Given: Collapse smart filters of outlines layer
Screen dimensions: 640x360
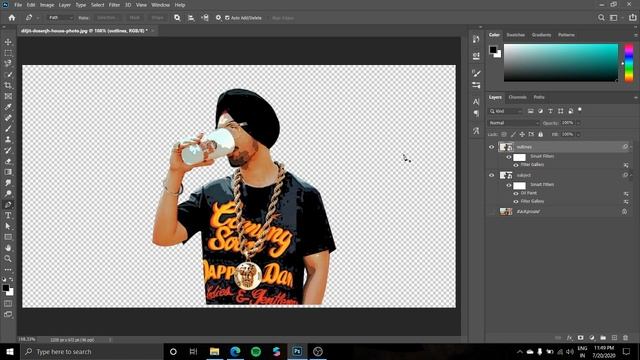Looking at the screenshot, I should 631,147.
